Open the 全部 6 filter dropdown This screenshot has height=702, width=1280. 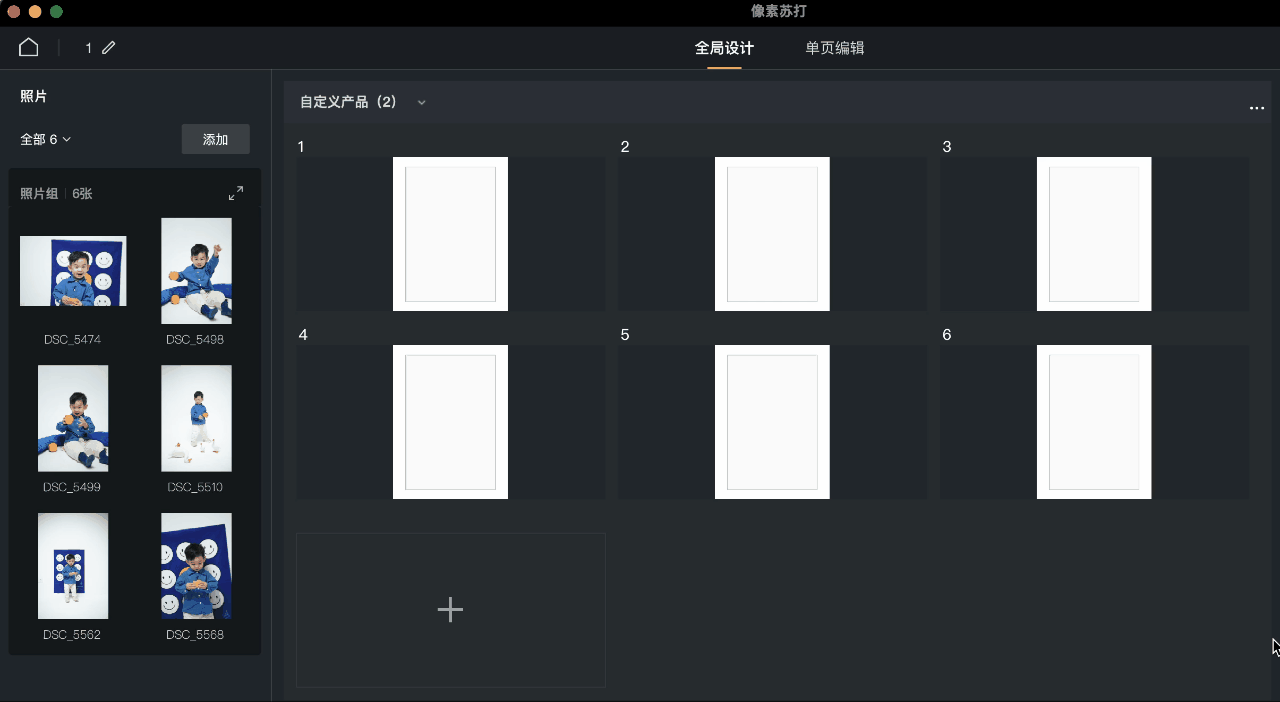tap(44, 139)
